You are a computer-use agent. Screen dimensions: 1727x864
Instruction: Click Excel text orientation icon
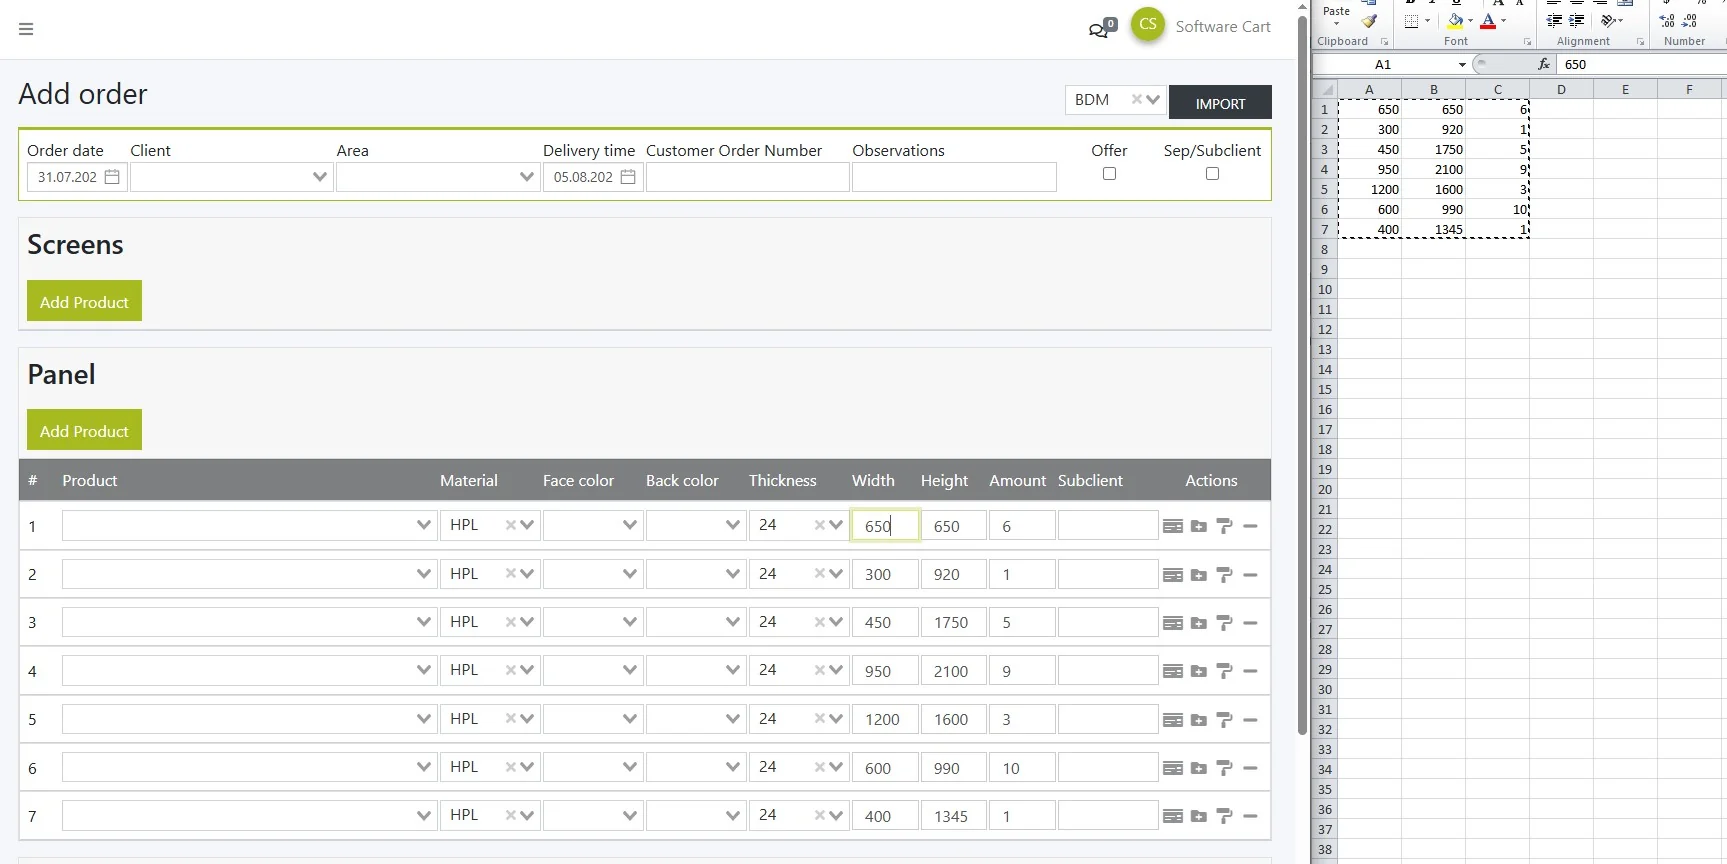pyautogui.click(x=1608, y=20)
